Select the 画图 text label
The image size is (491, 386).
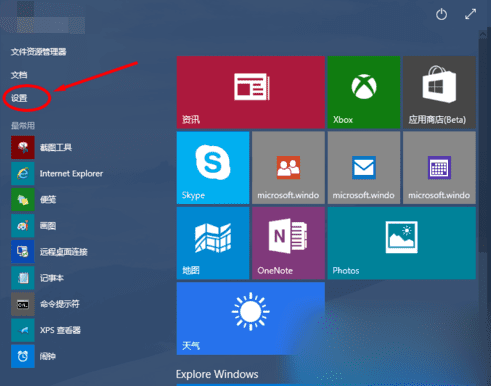pyautogui.click(x=48, y=226)
